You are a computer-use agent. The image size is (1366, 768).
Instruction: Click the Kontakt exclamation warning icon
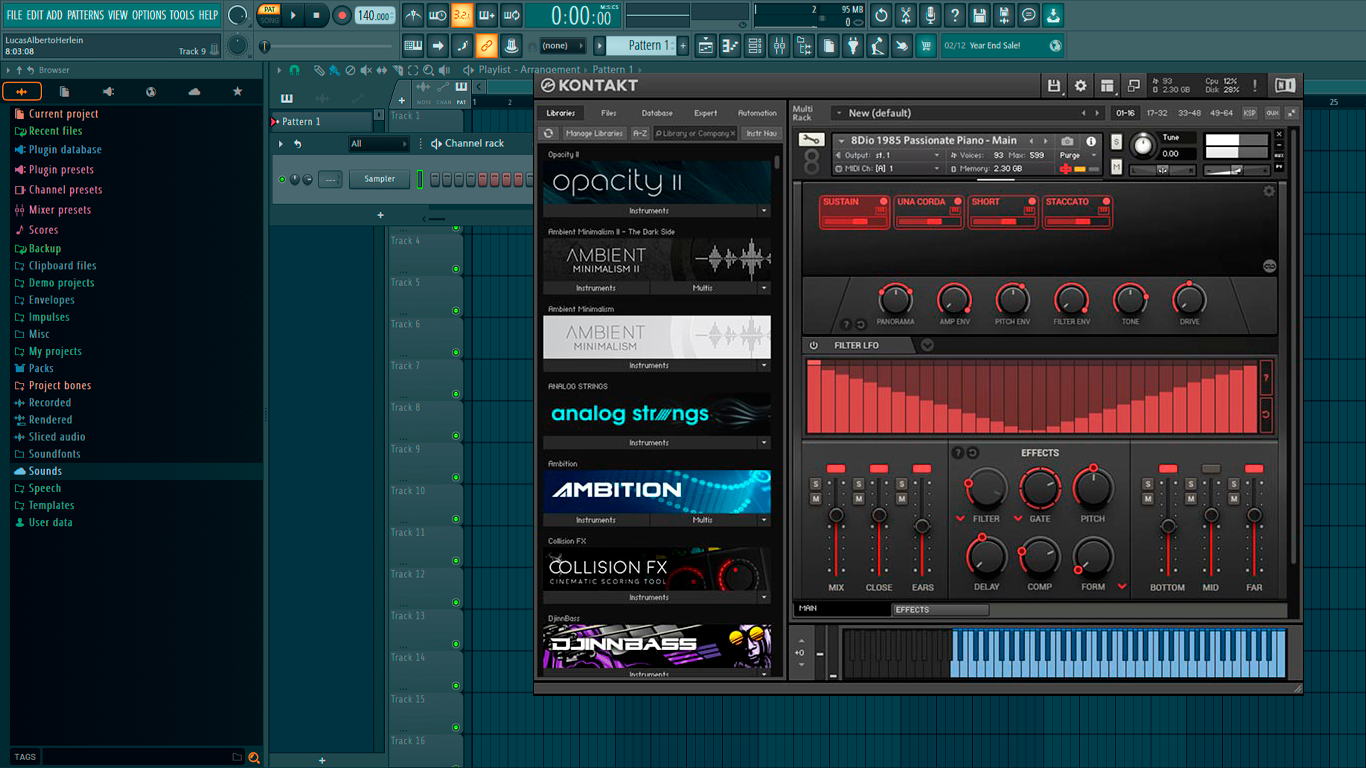(x=1255, y=86)
